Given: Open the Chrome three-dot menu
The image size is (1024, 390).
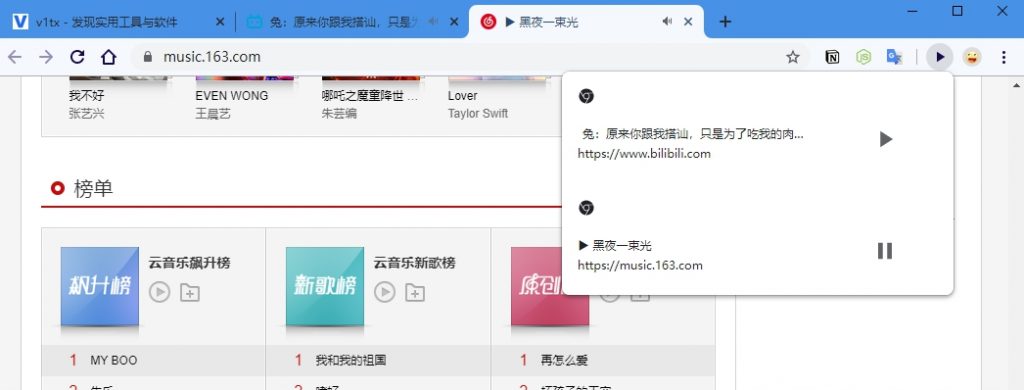Looking at the screenshot, I should coord(1004,57).
